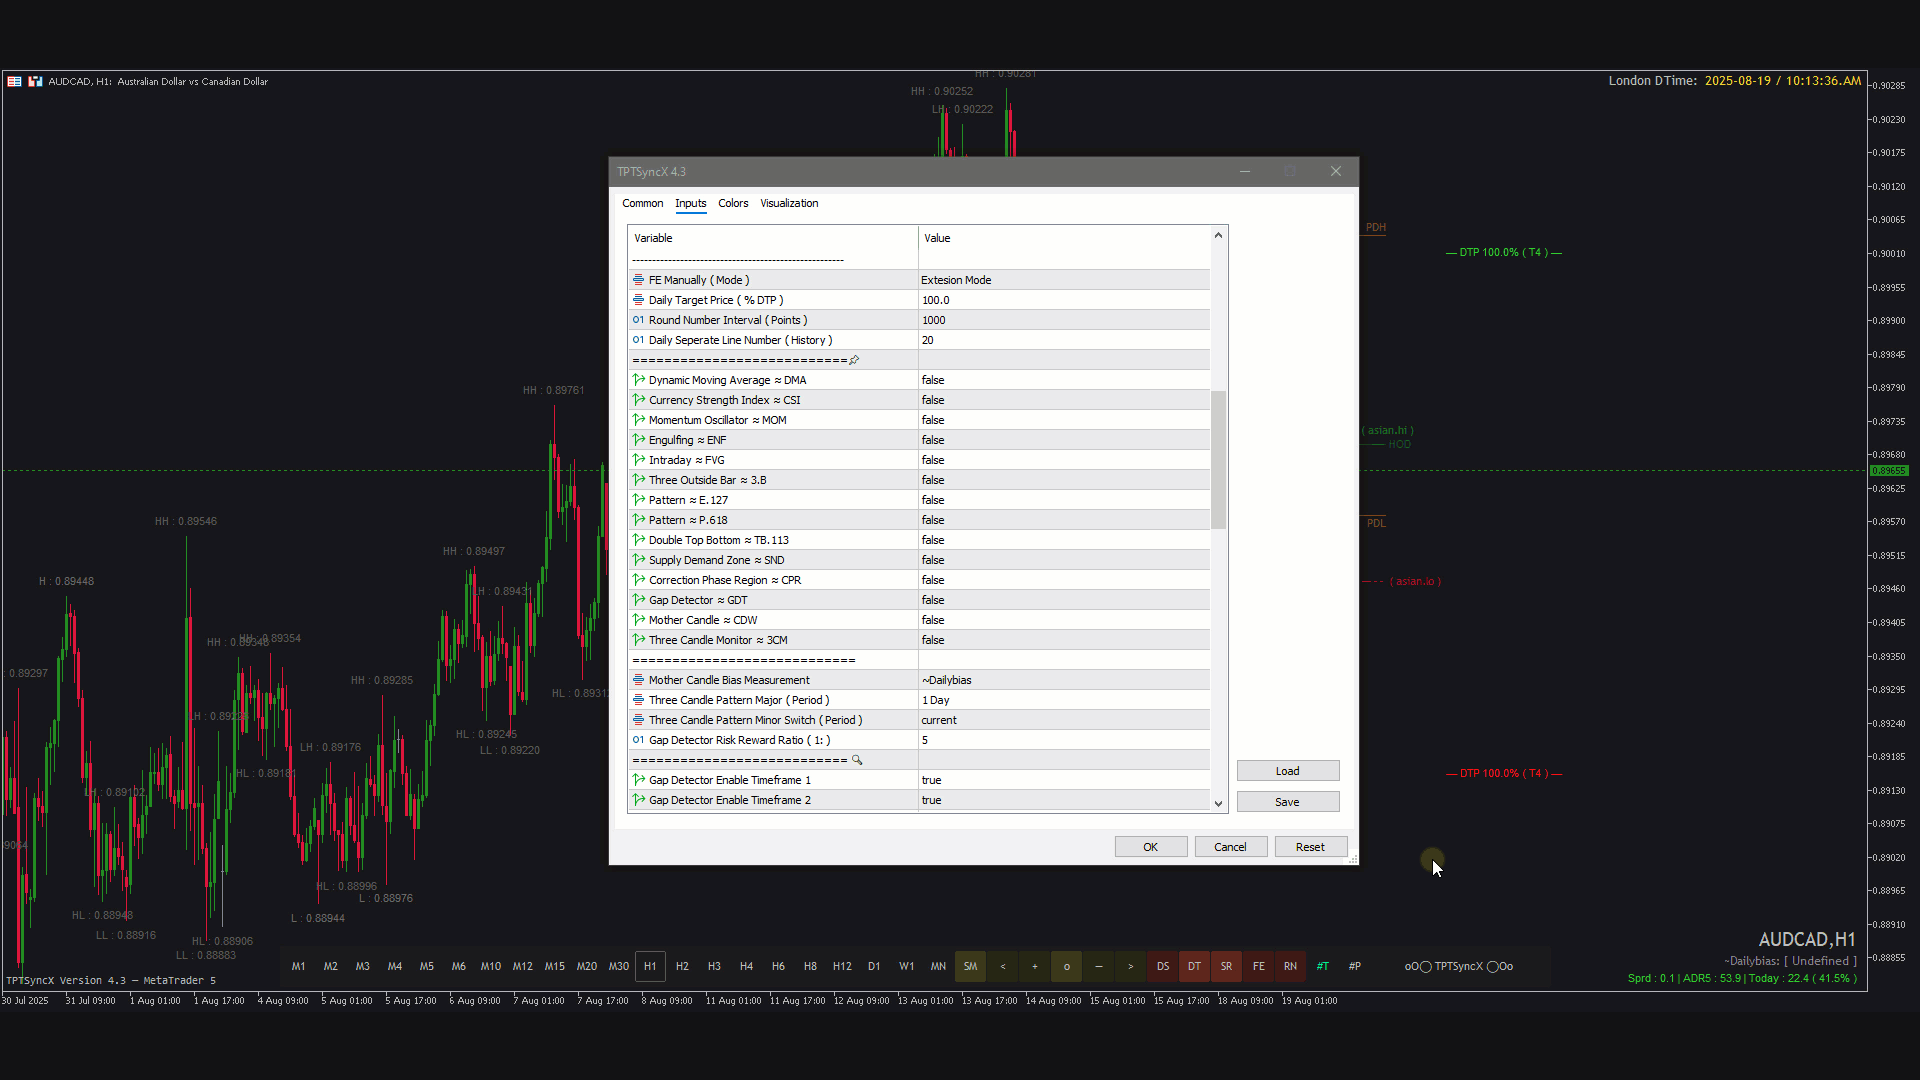Click the D1 timeframe button
This screenshot has width=1920, height=1080.
pyautogui.click(x=875, y=966)
